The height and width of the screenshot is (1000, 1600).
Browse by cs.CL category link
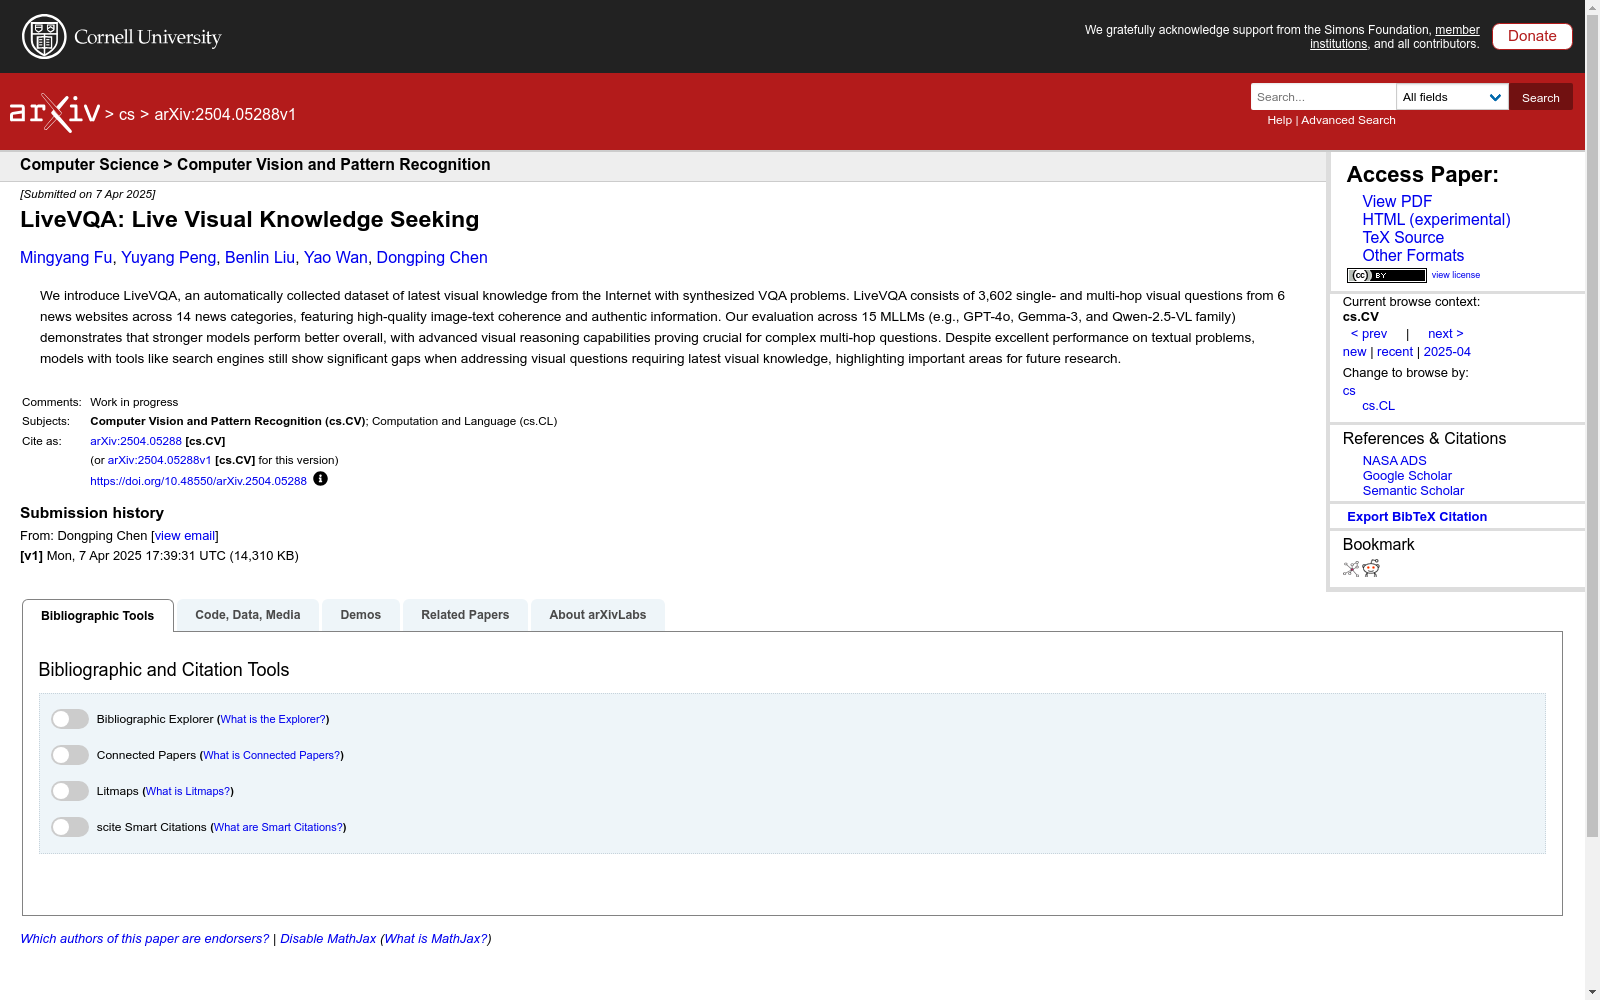(x=1378, y=406)
